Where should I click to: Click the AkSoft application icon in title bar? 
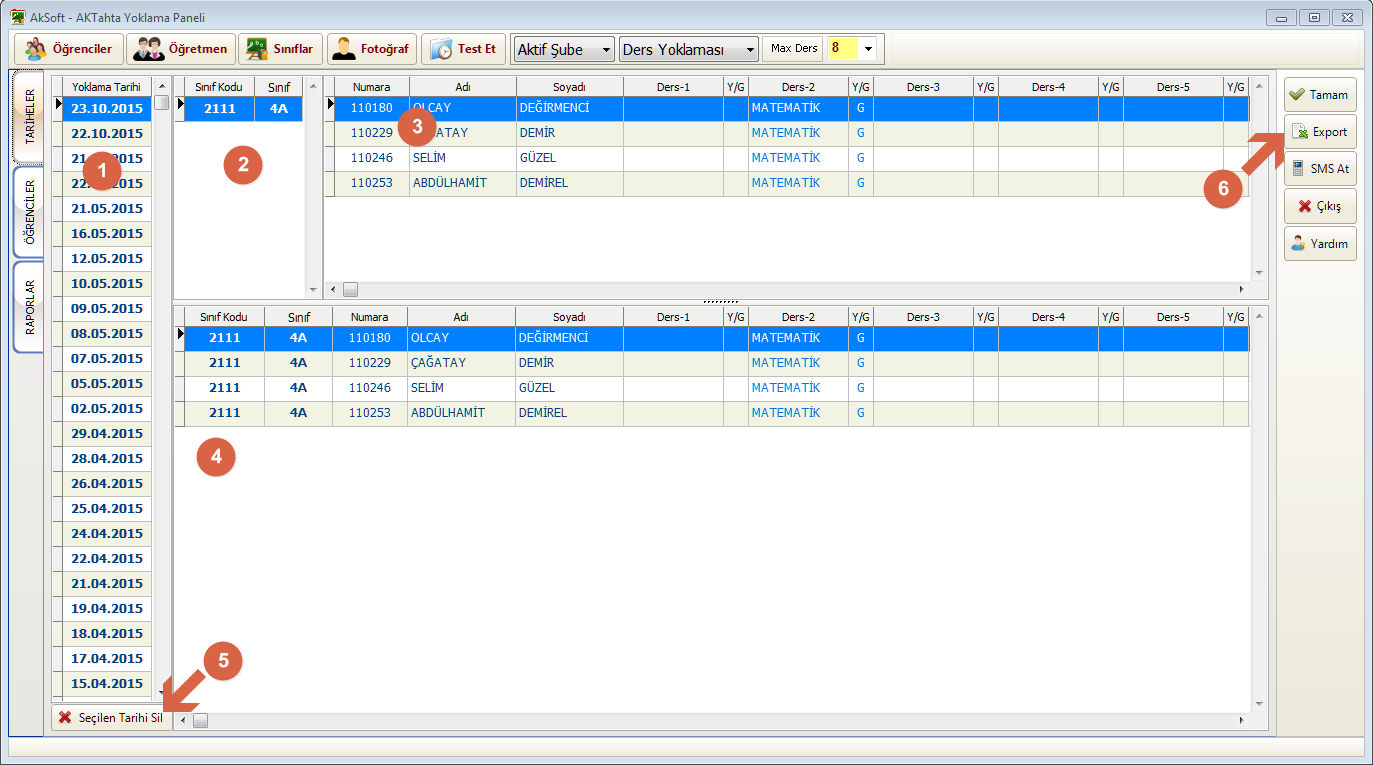18,17
